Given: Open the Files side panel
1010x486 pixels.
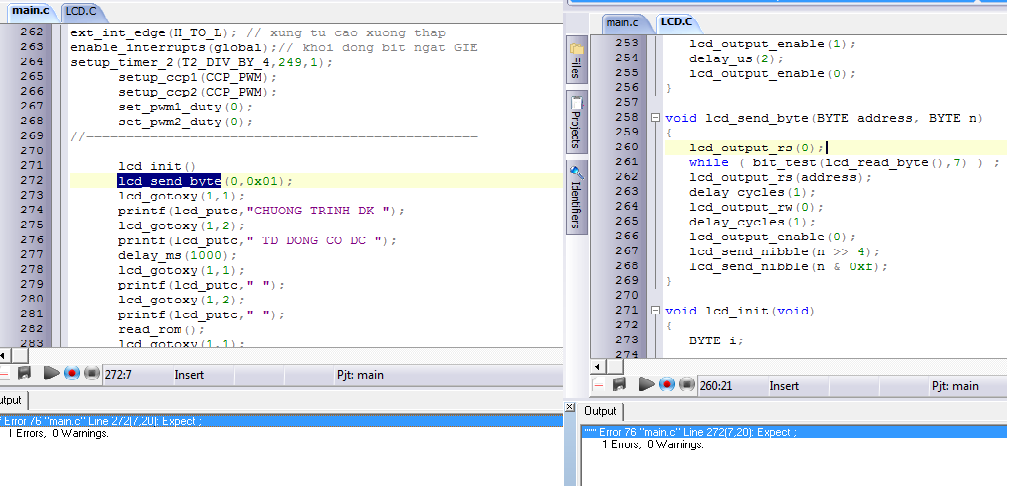Looking at the screenshot, I should (576, 59).
